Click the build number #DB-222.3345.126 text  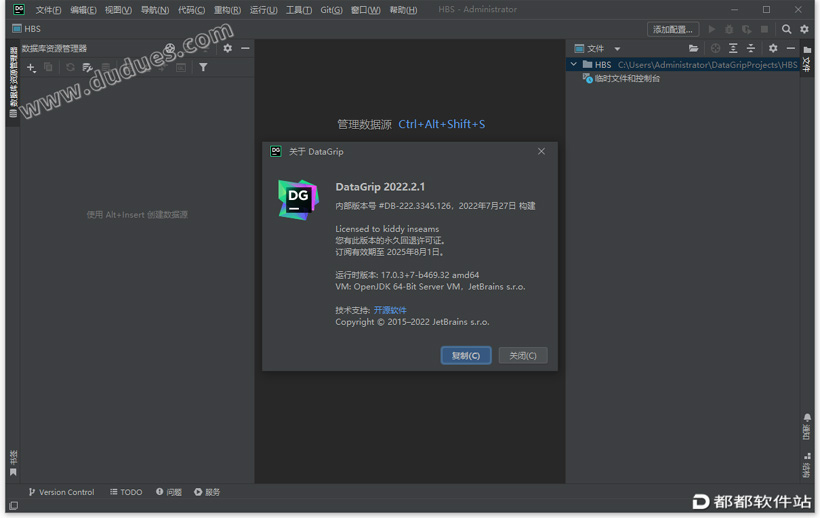click(414, 206)
